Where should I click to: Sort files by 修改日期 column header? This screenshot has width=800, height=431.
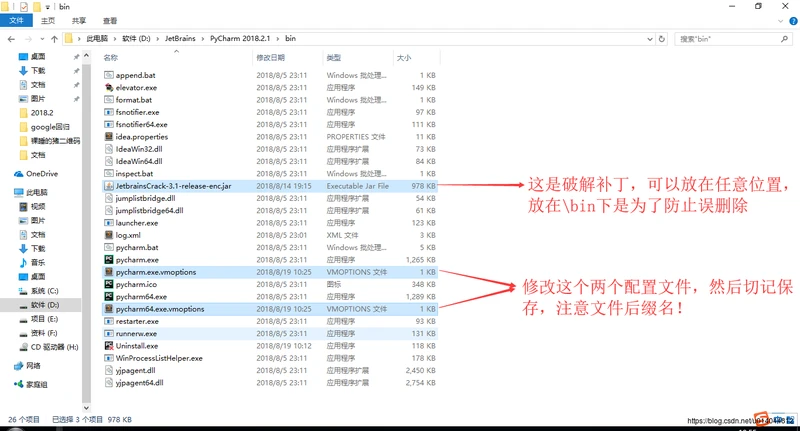[x=271, y=58]
